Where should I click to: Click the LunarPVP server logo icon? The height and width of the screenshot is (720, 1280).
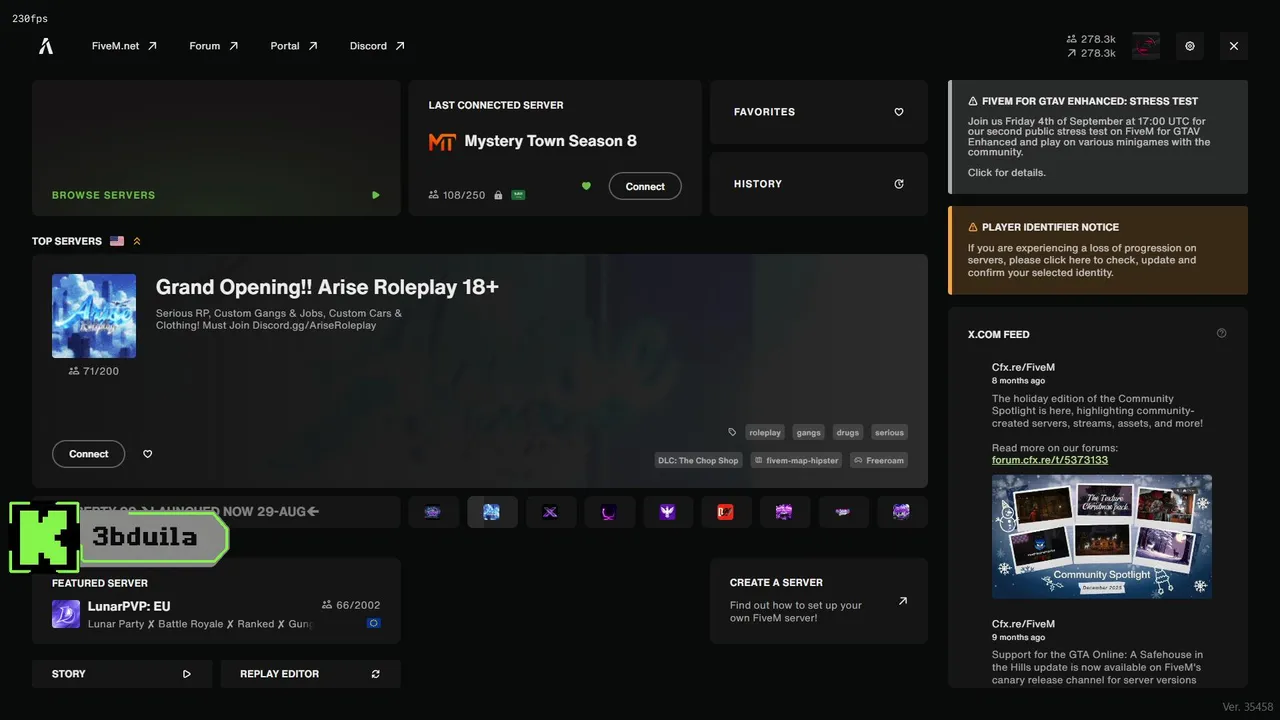click(66, 614)
